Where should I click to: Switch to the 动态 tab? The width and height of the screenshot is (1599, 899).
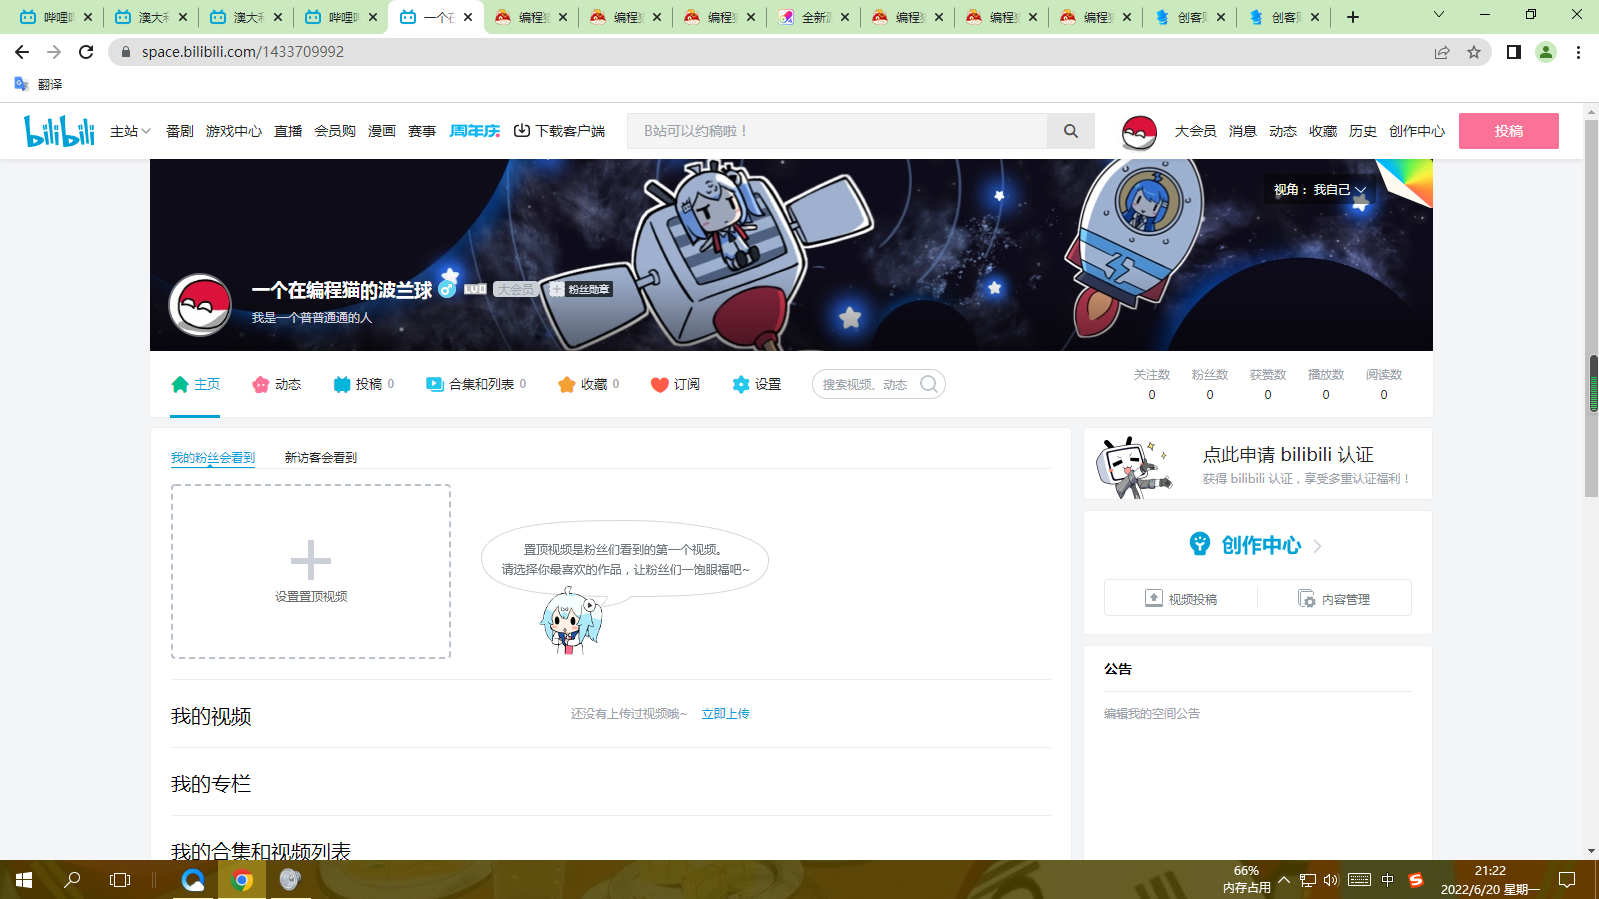click(x=277, y=384)
